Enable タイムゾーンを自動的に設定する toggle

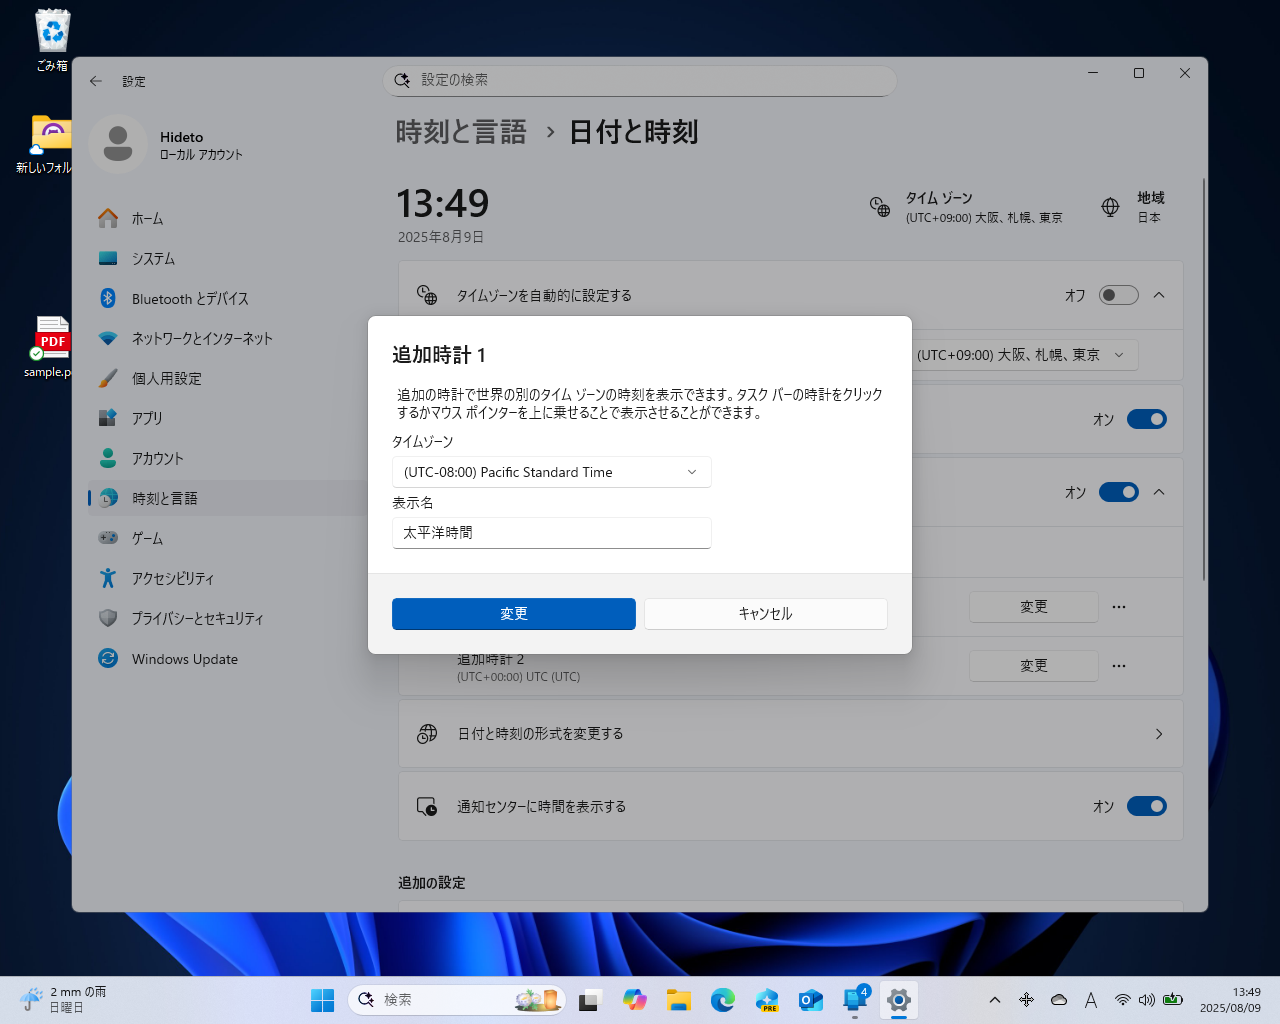[1118, 295]
